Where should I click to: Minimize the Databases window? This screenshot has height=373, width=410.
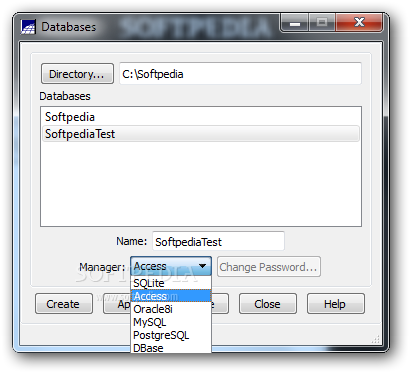[x=295, y=23]
